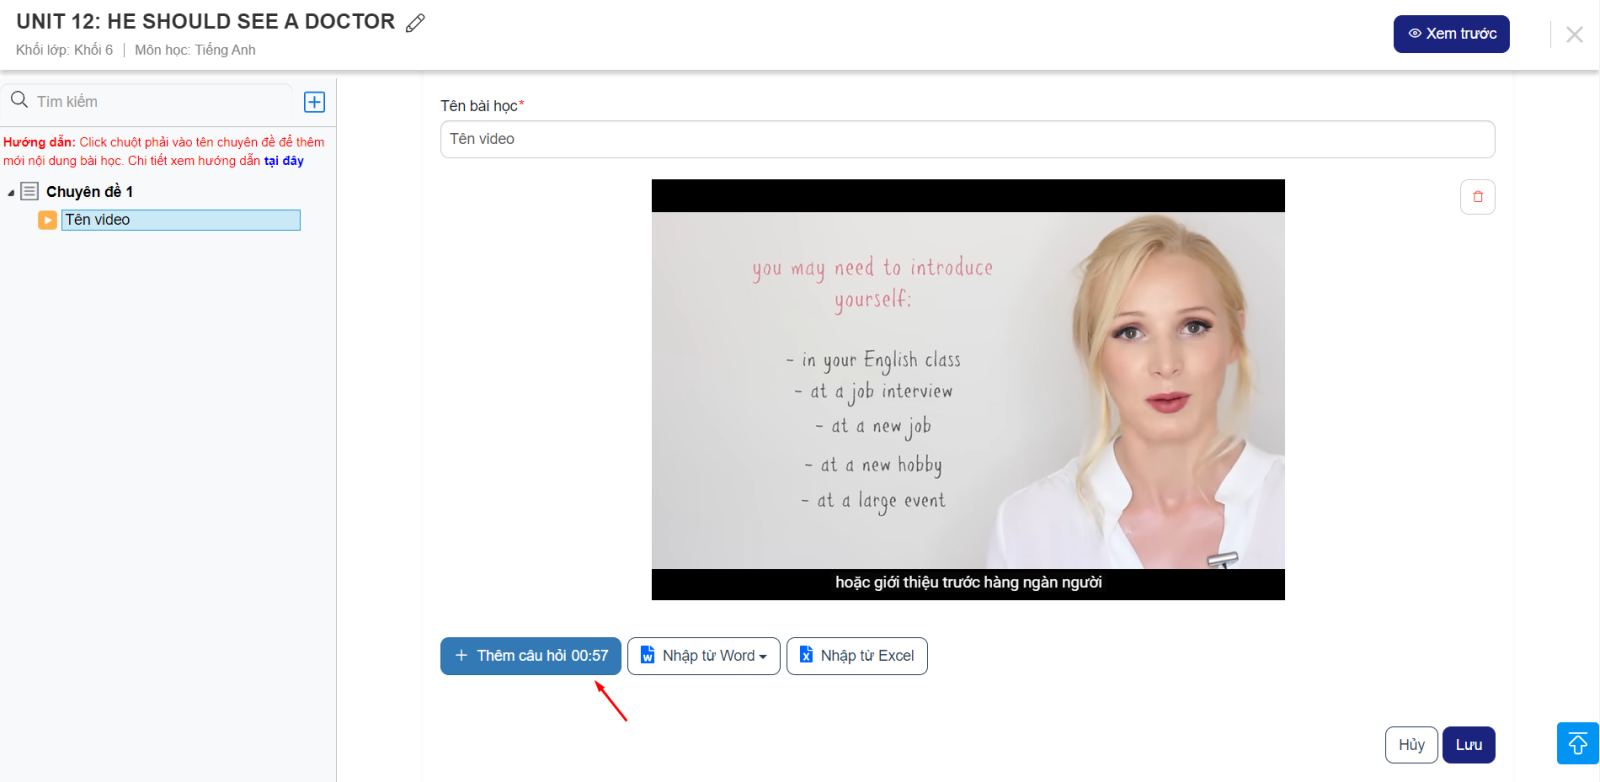Image resolution: width=1600 pixels, height=782 pixels.
Task: Delete the video using the trash icon
Action: click(x=1477, y=197)
